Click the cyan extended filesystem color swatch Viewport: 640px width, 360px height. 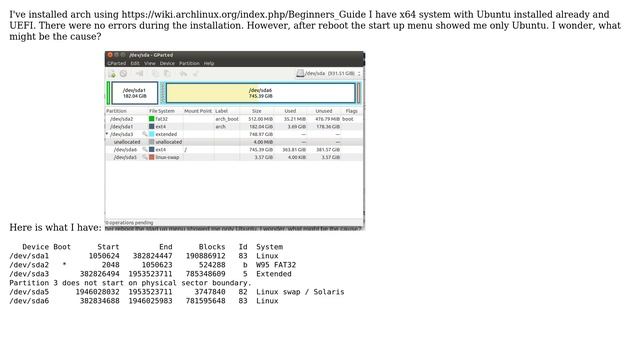[151, 134]
